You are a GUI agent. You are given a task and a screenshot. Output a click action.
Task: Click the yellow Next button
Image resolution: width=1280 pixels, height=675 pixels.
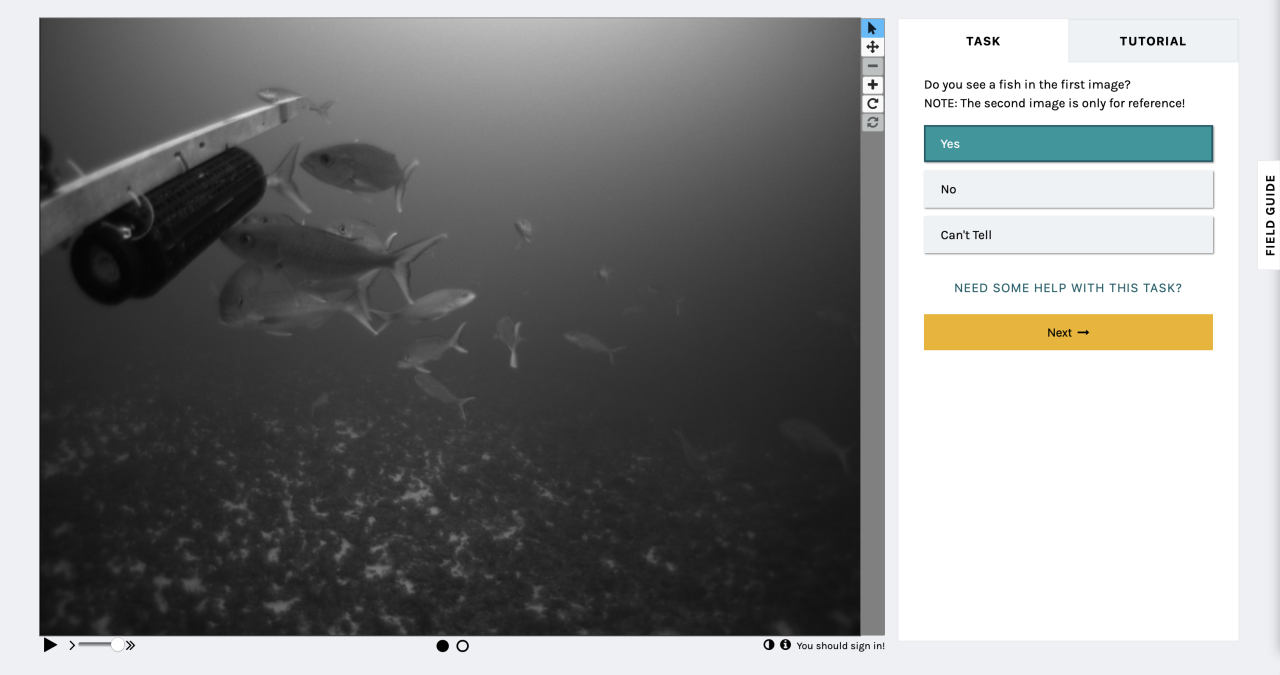point(1068,332)
